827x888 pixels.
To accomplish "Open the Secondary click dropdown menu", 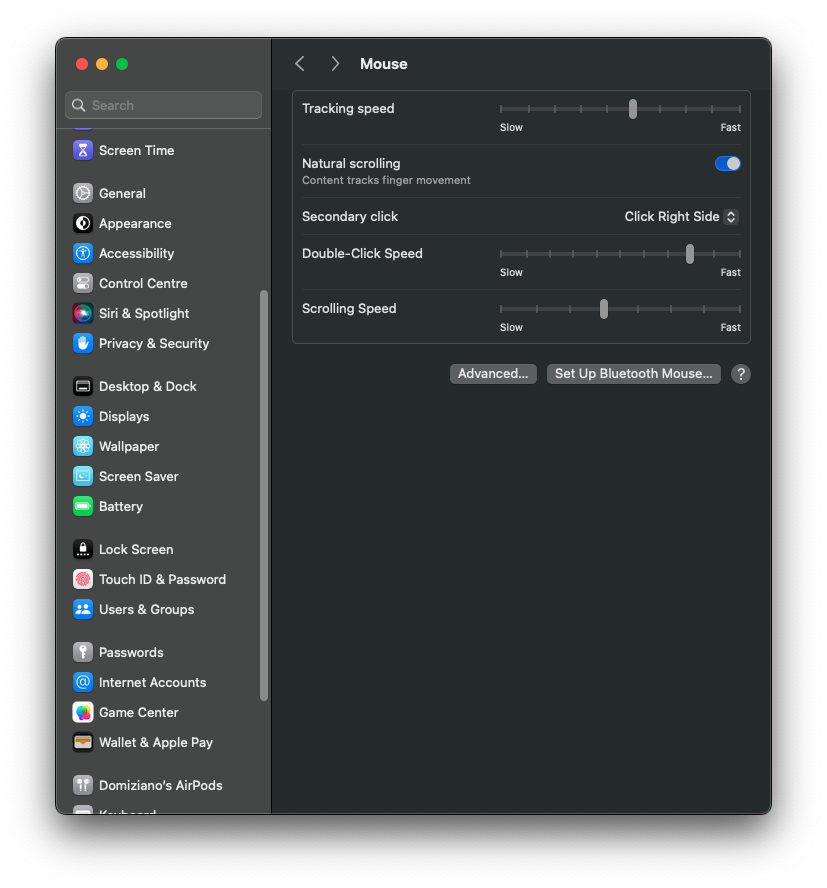I will 681,217.
